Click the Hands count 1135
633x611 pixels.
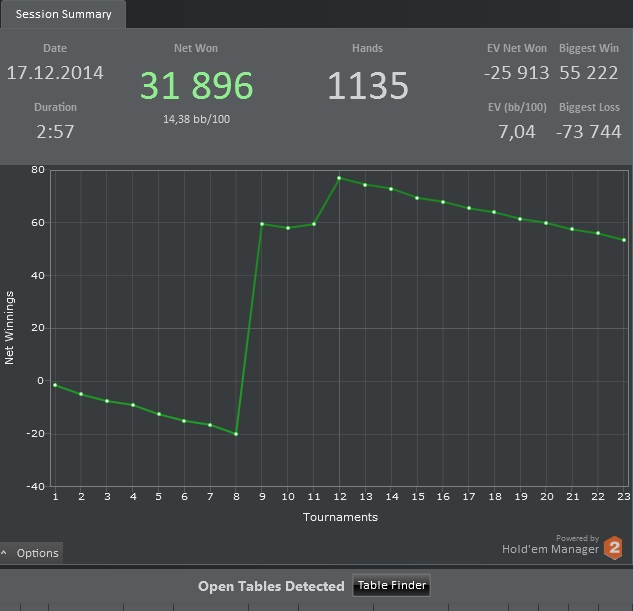point(367,86)
